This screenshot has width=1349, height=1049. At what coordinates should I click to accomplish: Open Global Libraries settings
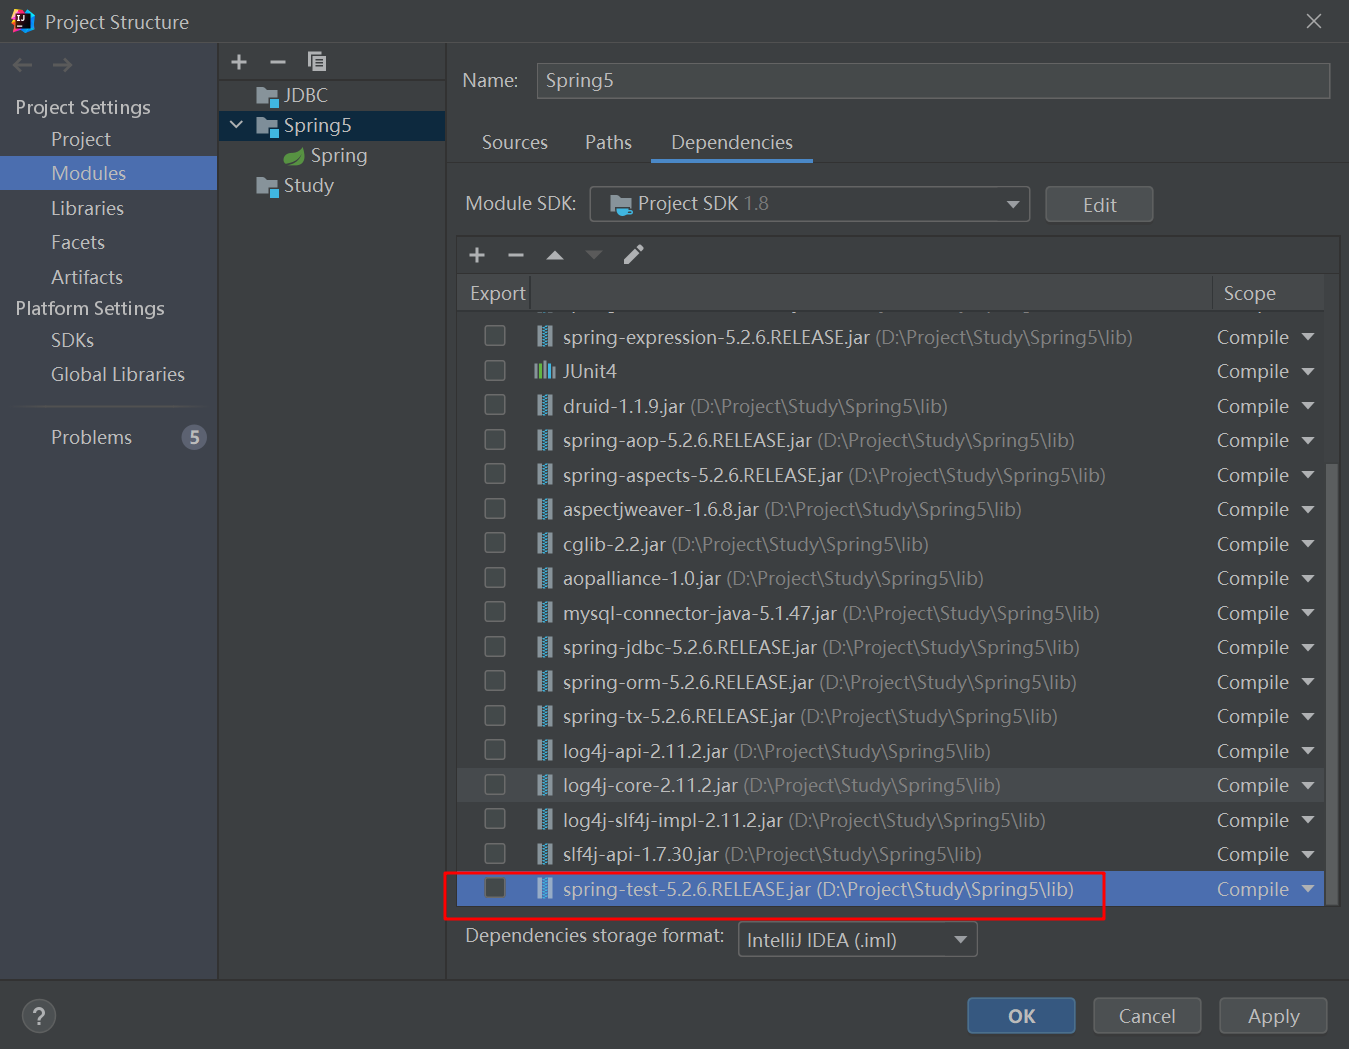pos(118,374)
